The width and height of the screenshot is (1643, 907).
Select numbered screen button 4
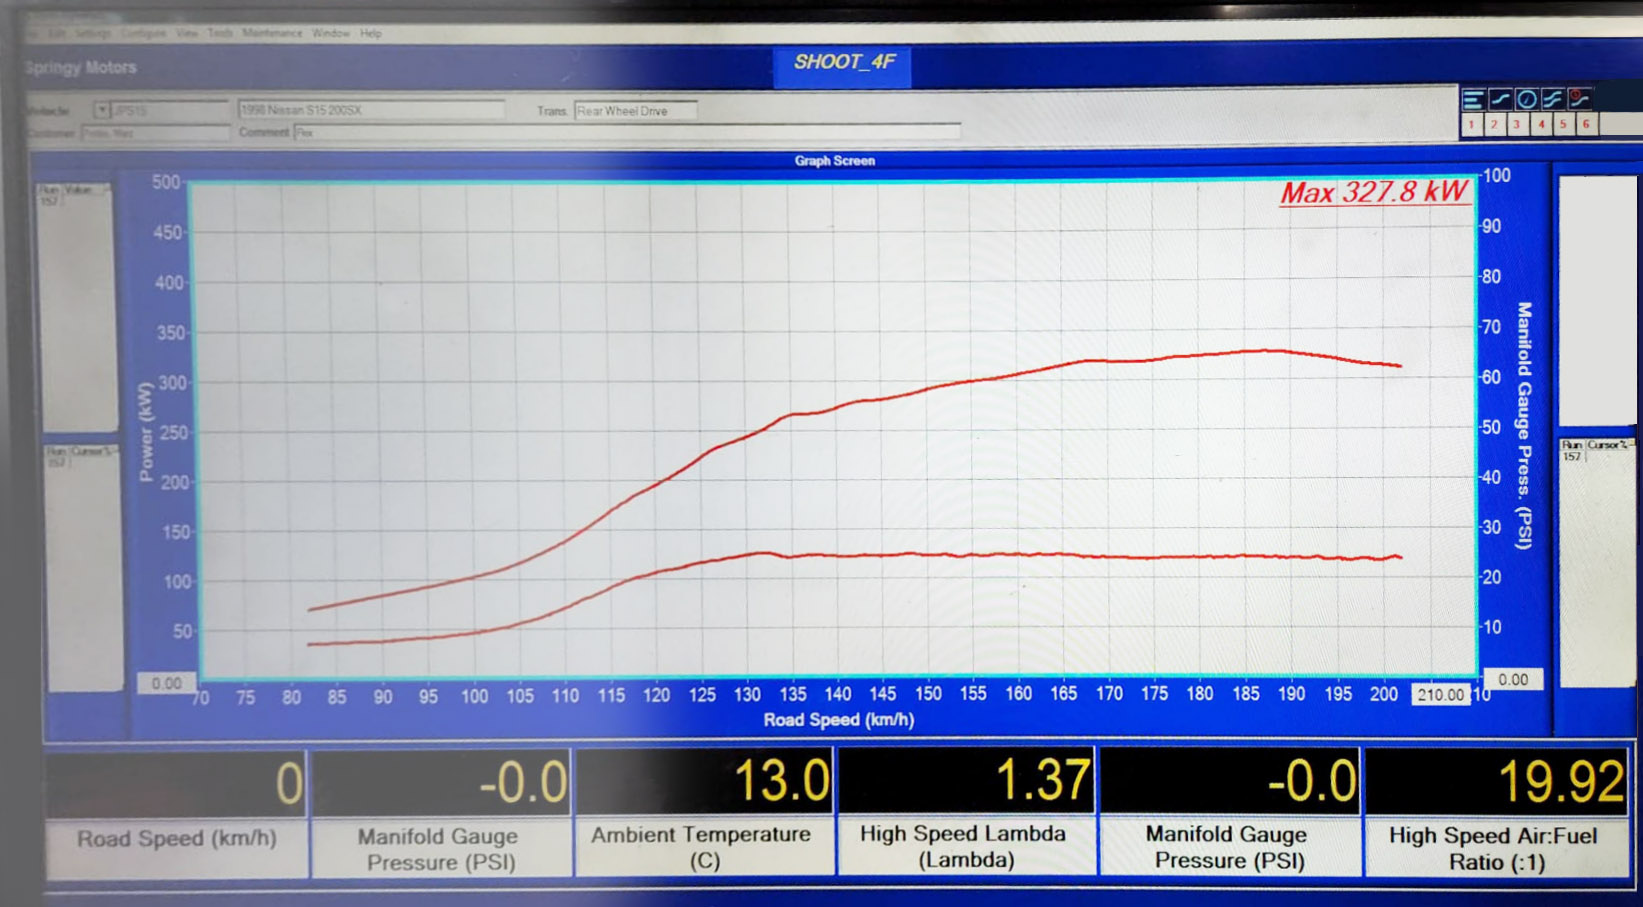tap(1541, 125)
